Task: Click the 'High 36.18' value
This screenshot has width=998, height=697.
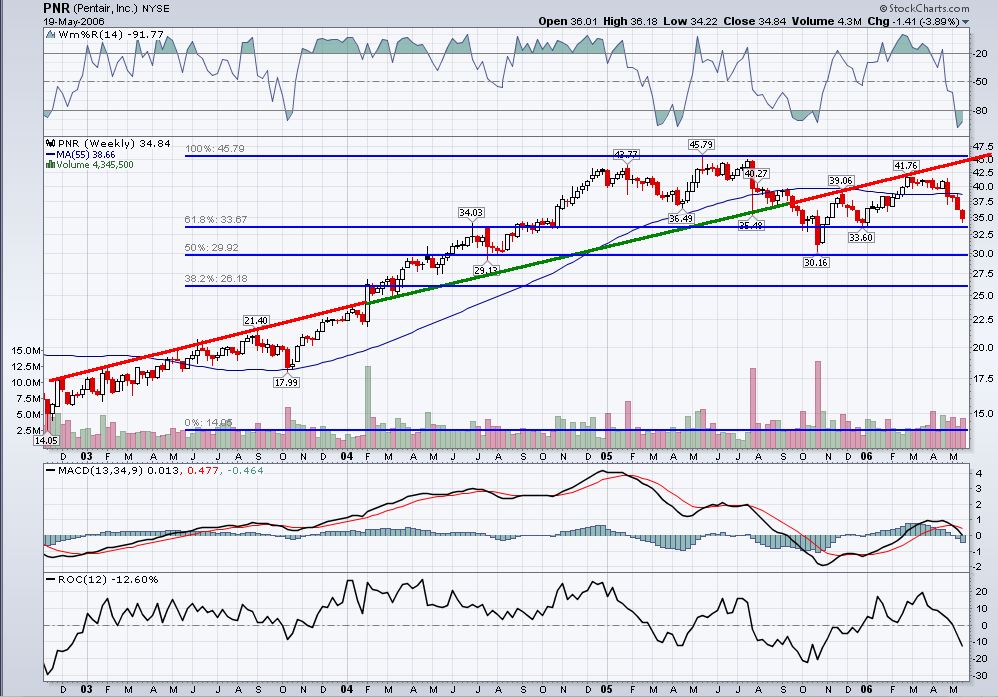Action: pyautogui.click(x=630, y=21)
